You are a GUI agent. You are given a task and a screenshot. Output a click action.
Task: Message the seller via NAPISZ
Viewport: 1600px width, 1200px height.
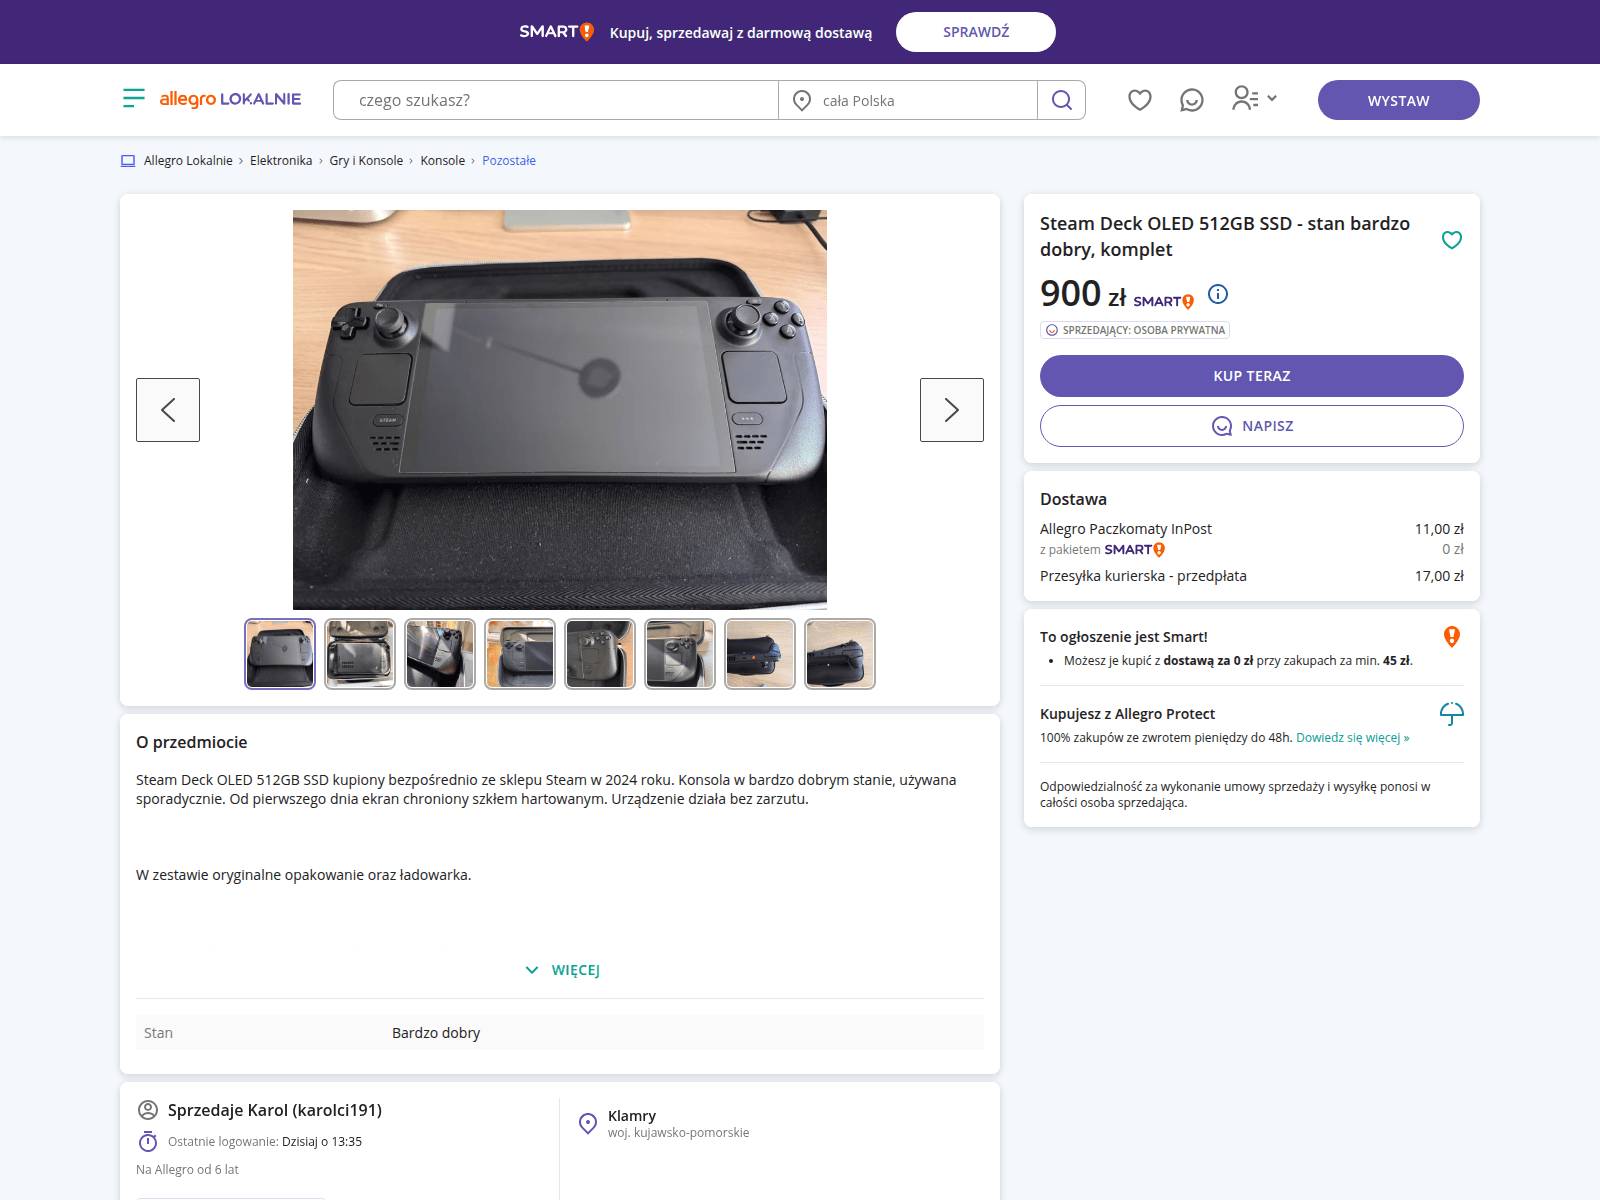coord(1252,426)
